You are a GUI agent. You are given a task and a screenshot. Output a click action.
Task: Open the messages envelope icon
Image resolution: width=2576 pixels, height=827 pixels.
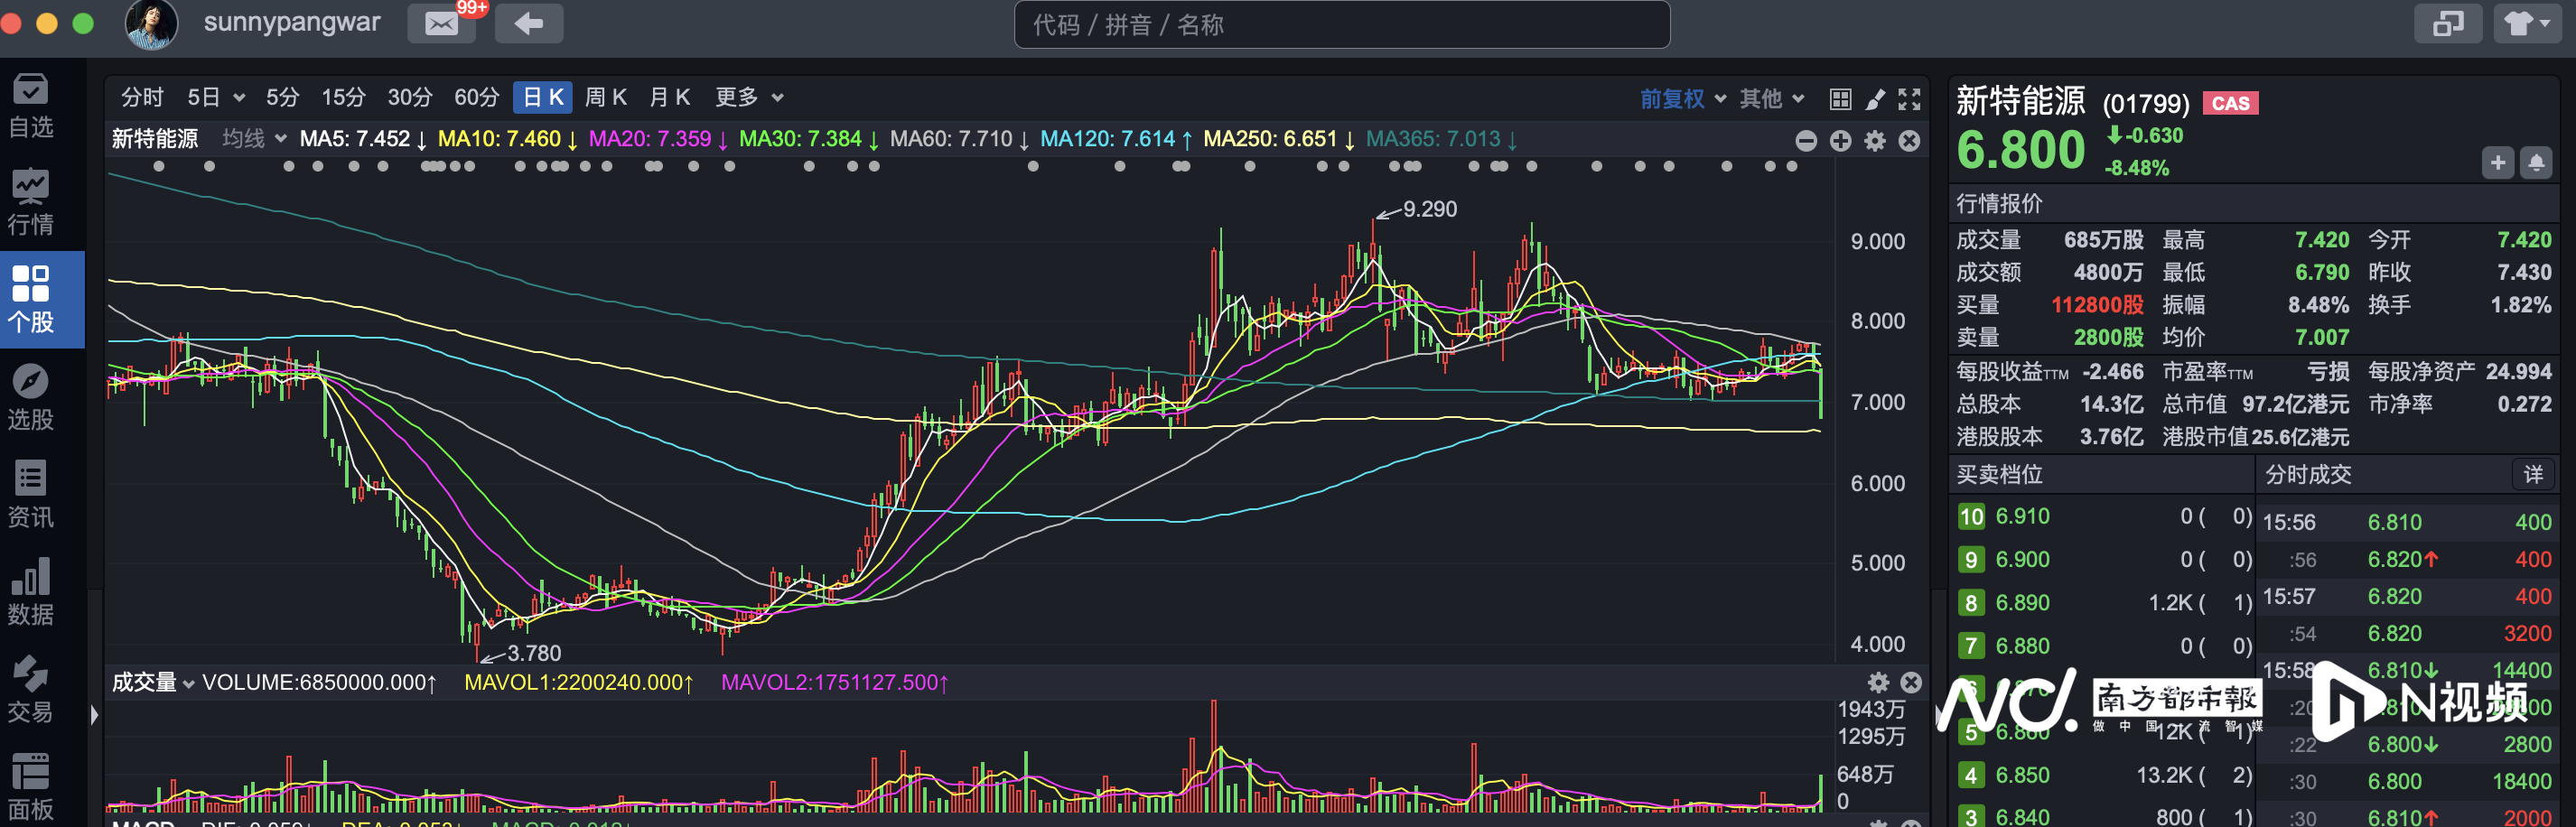pyautogui.click(x=441, y=24)
